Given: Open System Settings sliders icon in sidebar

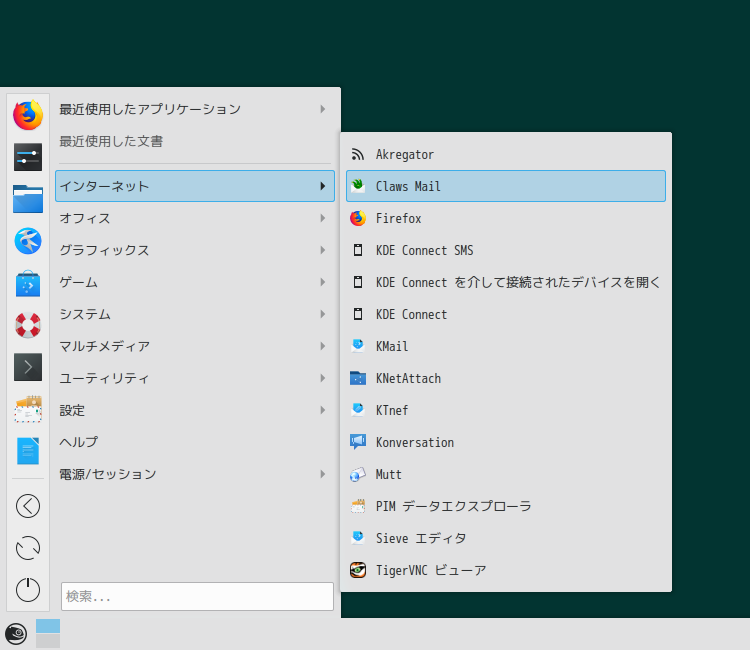Looking at the screenshot, I should (x=28, y=157).
